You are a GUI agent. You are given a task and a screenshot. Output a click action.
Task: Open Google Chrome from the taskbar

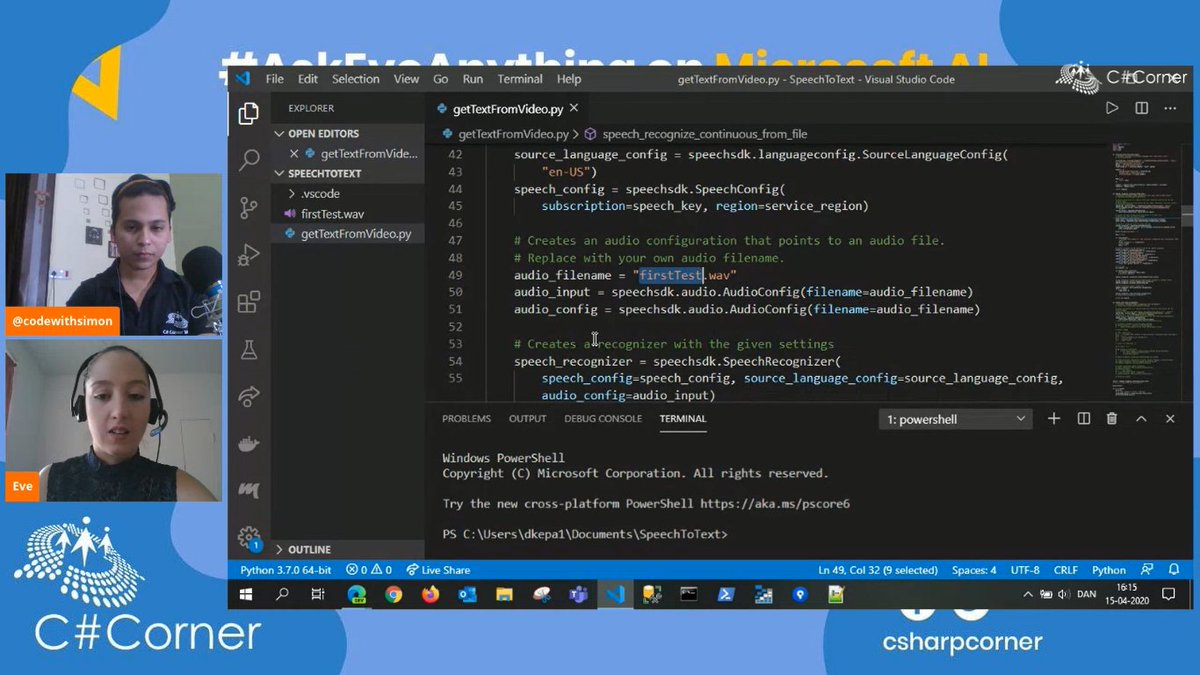pyautogui.click(x=393, y=594)
